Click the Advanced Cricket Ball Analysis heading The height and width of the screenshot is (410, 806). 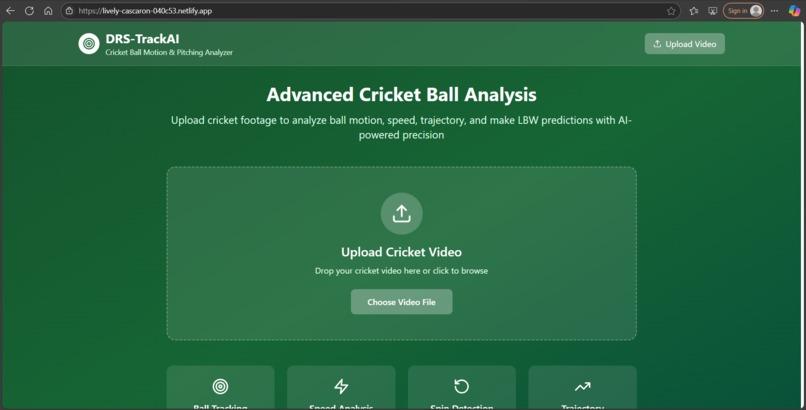[401, 95]
